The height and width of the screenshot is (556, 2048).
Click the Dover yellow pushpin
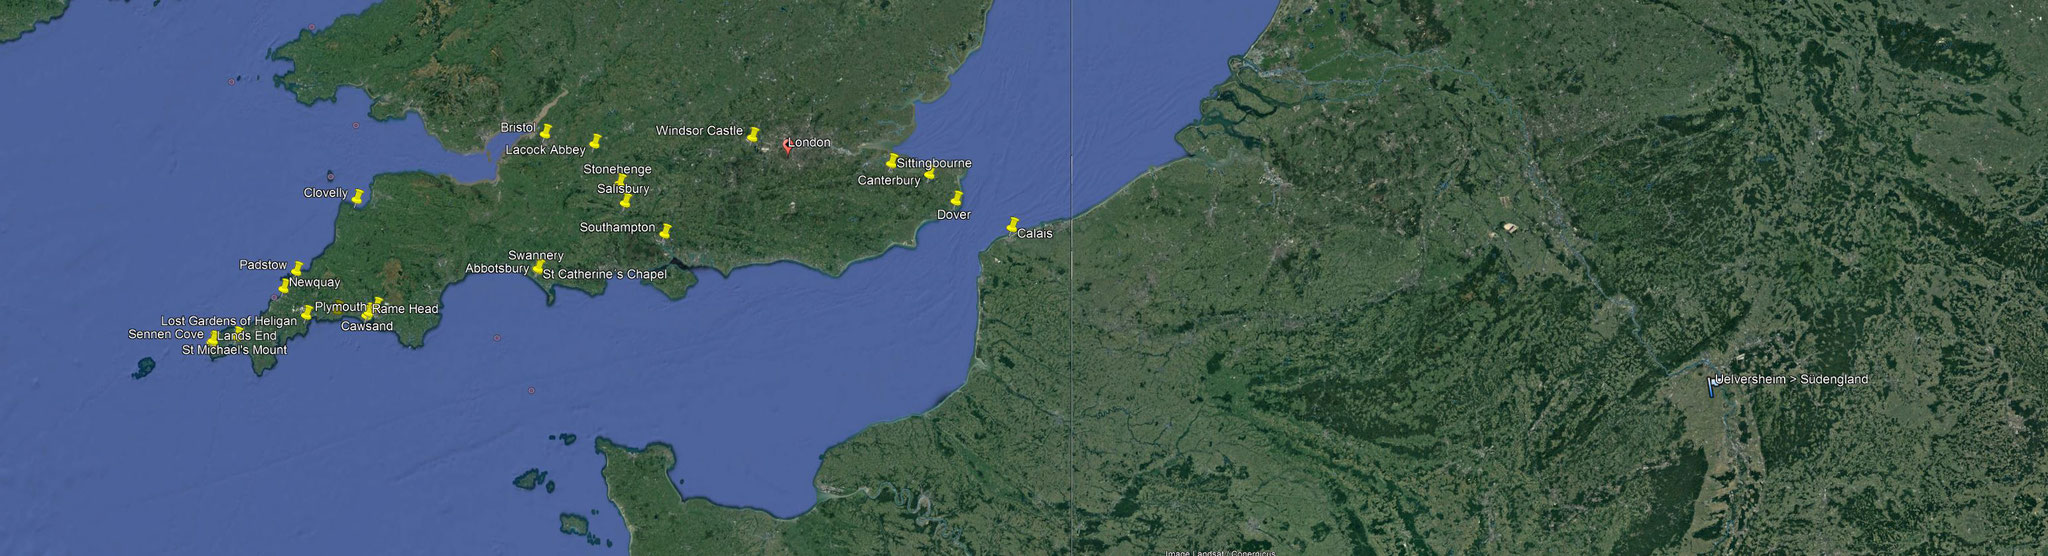[957, 198]
